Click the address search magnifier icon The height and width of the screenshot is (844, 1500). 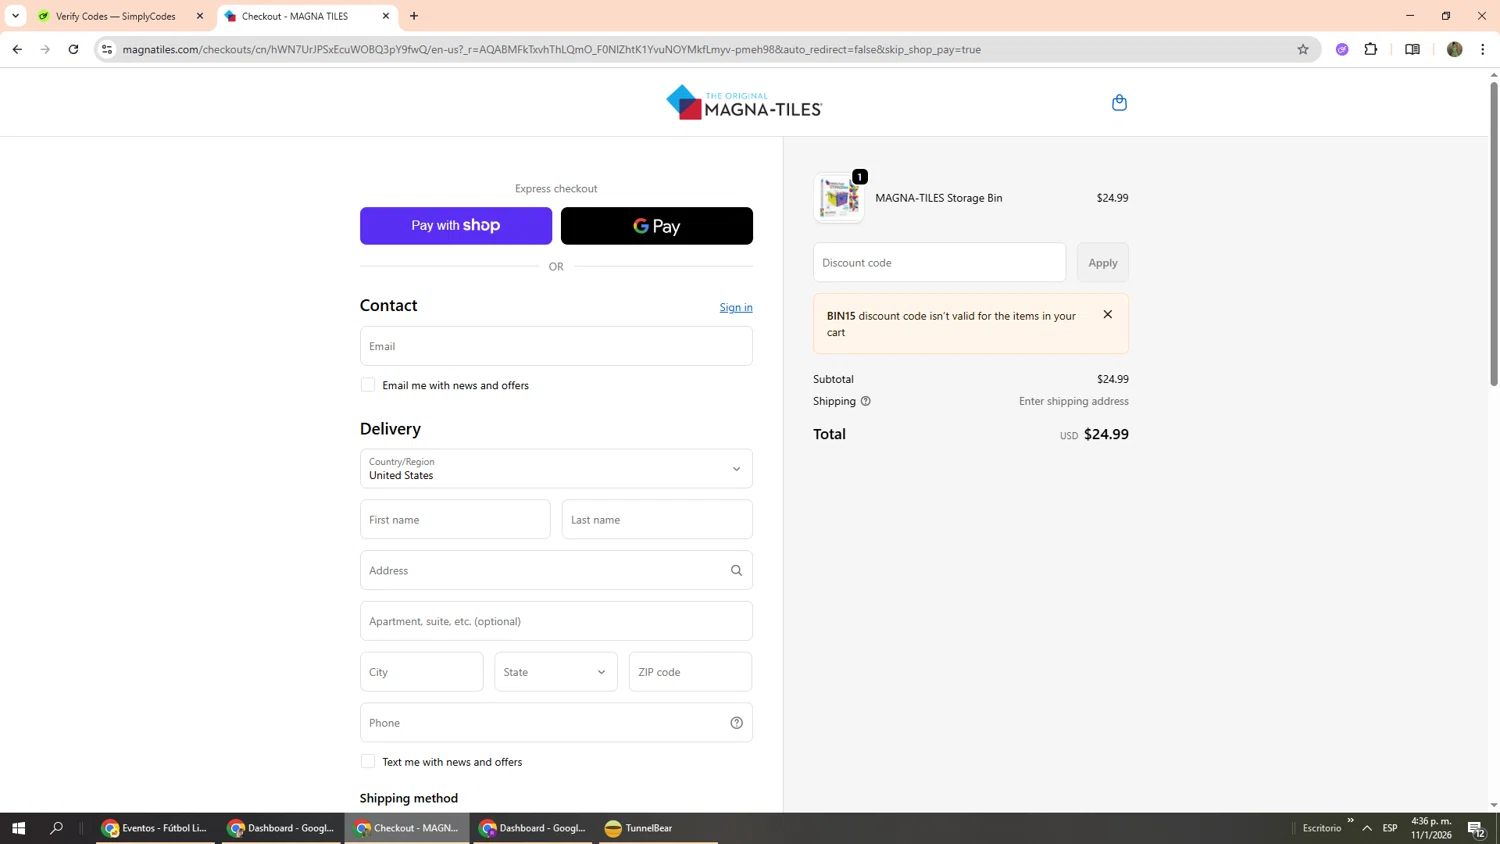736,570
